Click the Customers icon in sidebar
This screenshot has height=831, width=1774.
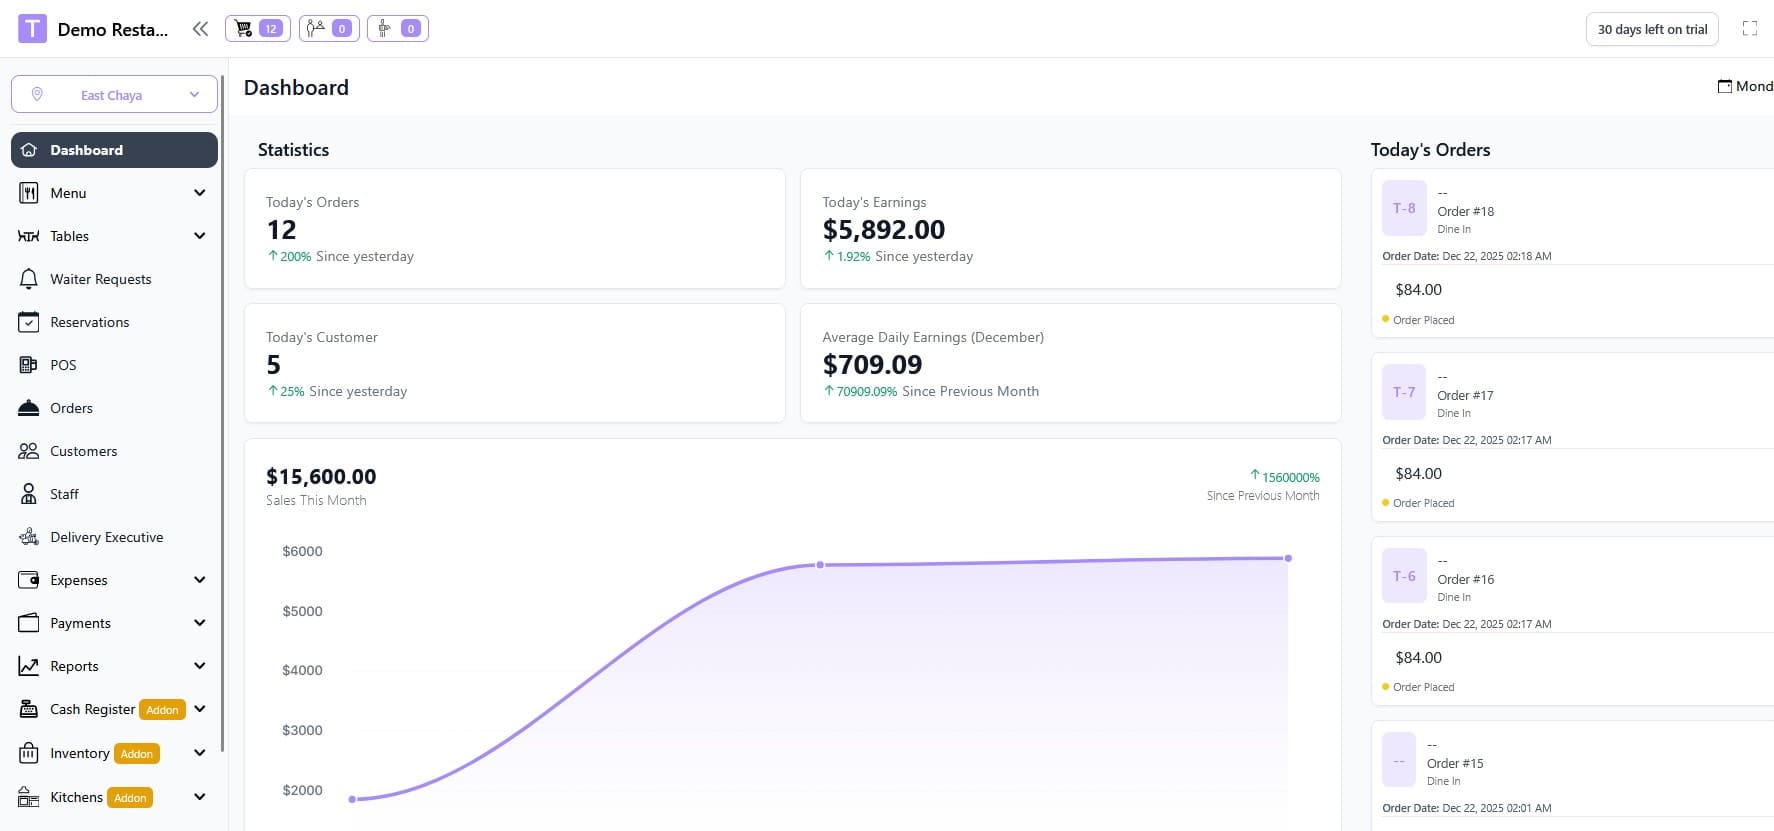tap(28, 451)
